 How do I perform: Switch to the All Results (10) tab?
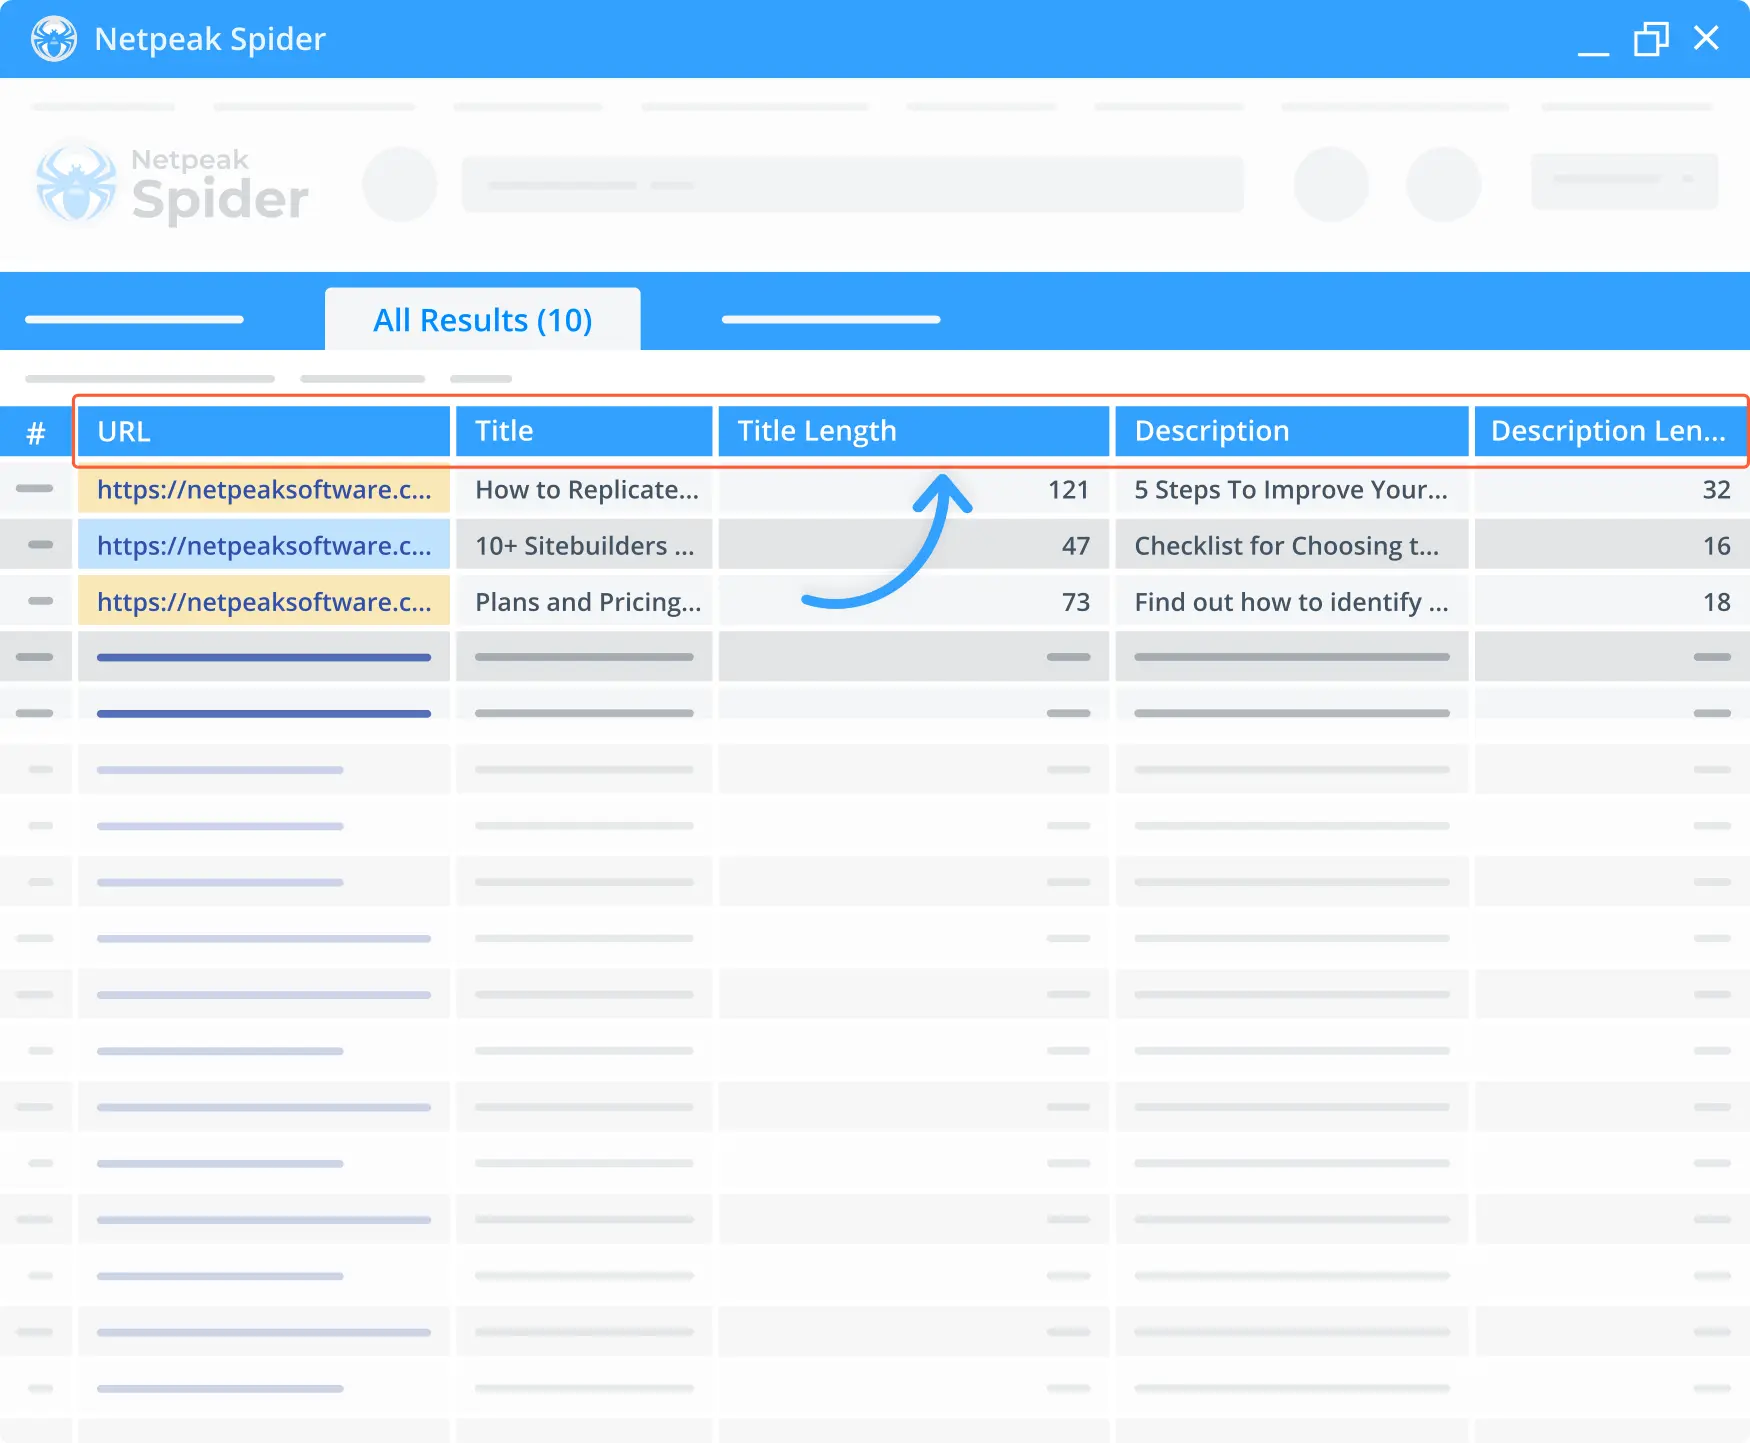click(x=483, y=320)
